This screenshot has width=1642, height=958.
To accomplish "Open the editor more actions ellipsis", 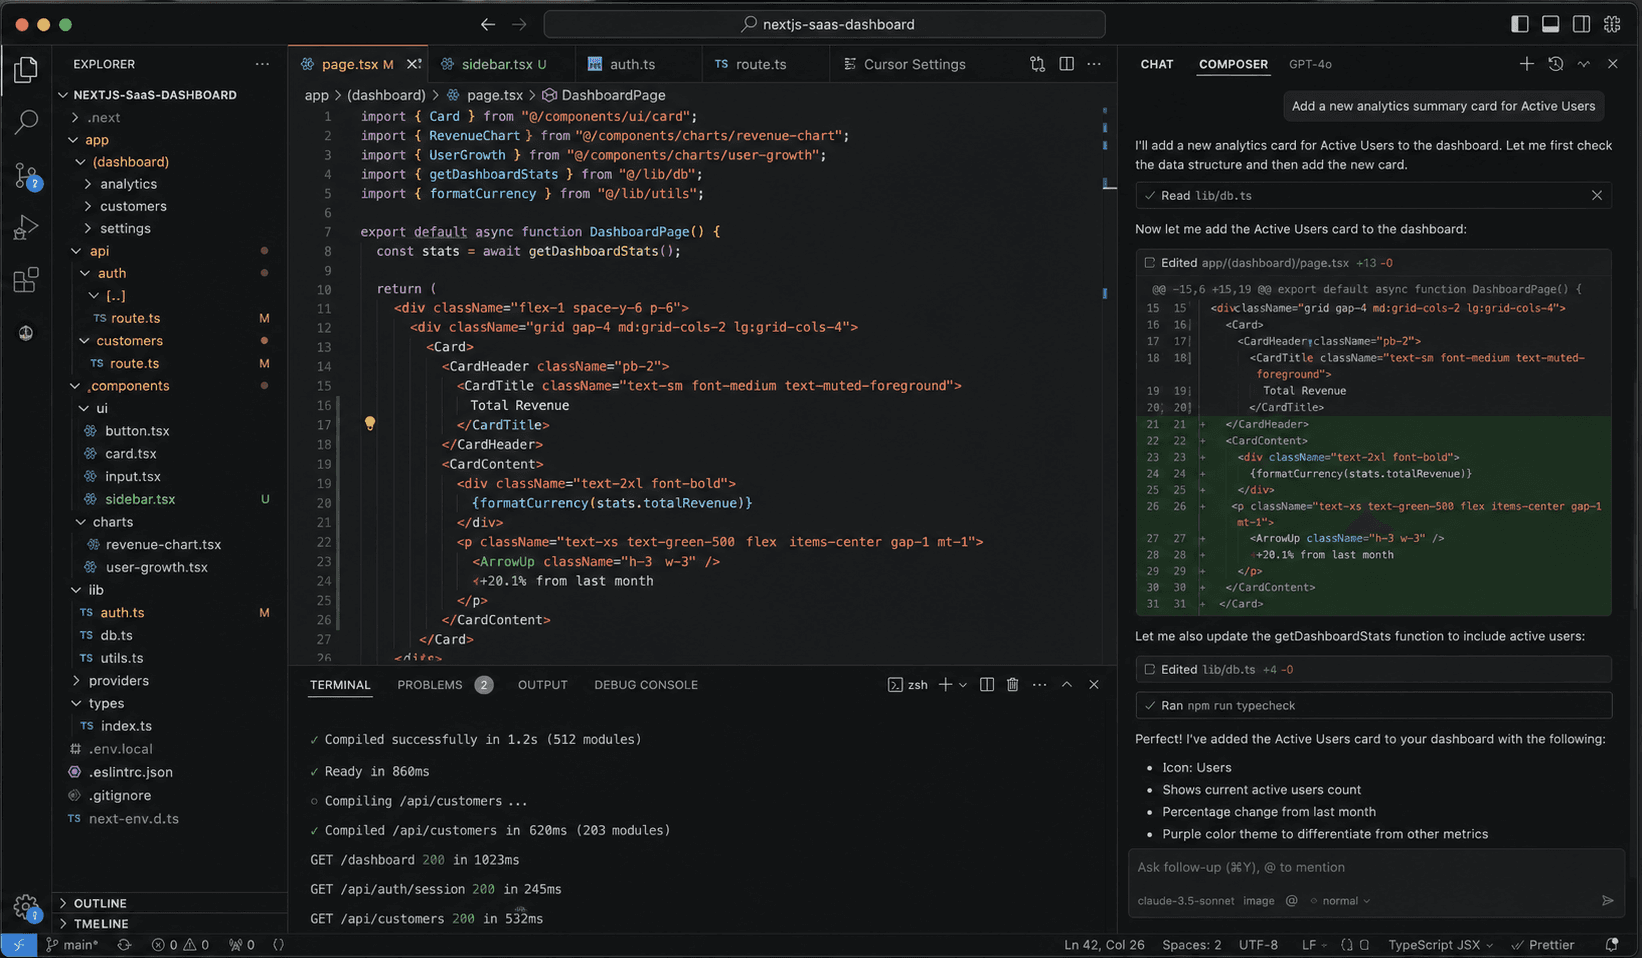I will tap(1094, 64).
